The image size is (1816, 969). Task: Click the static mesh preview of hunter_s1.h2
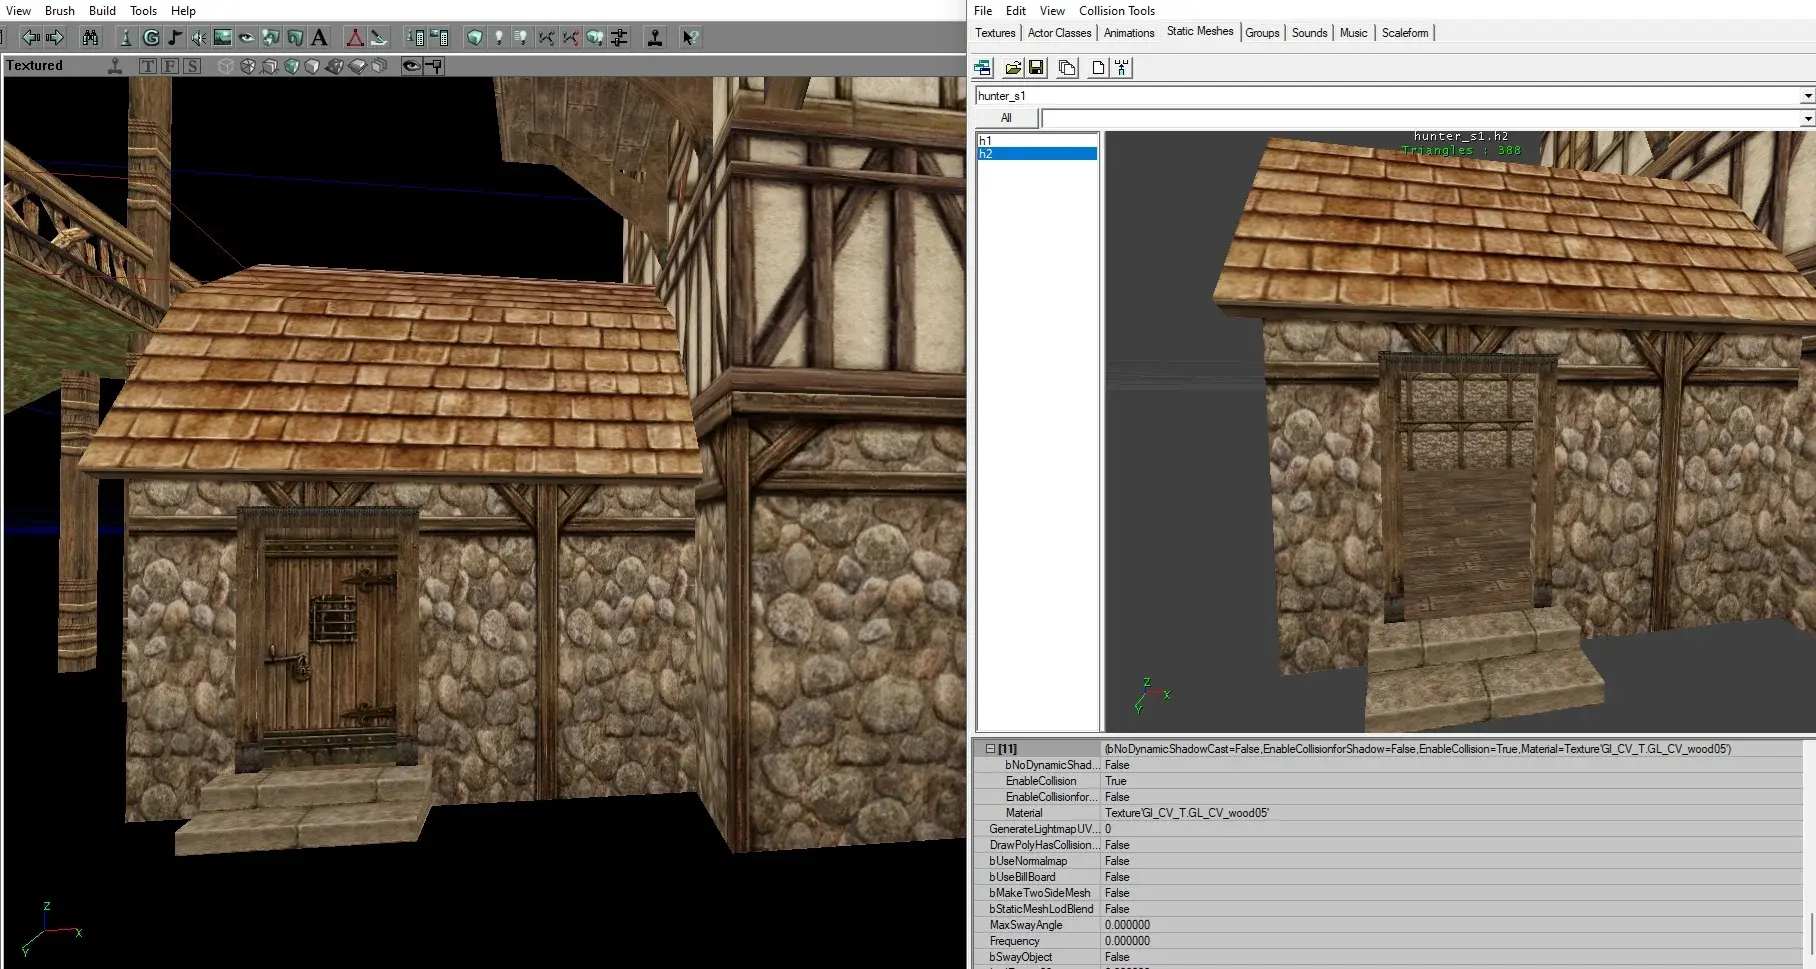[1460, 432]
